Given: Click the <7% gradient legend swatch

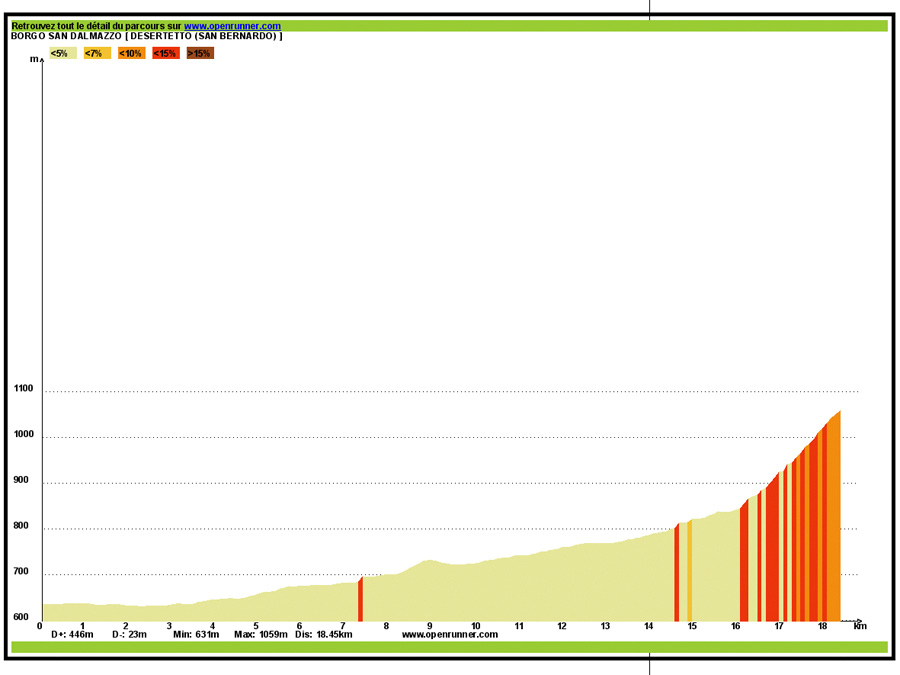Looking at the screenshot, I should click(x=97, y=53).
